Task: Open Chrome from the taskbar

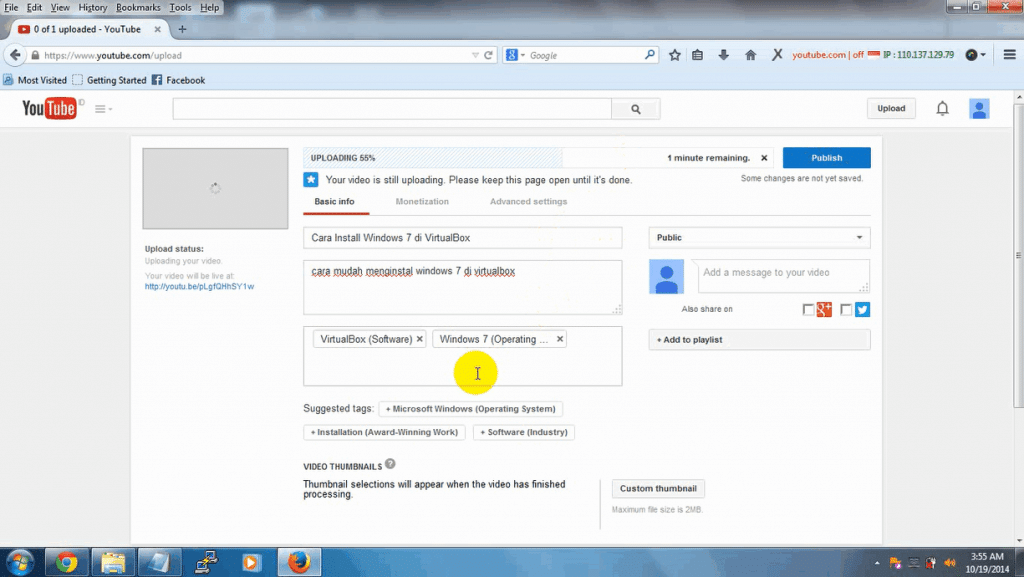Action: pyautogui.click(x=66, y=562)
